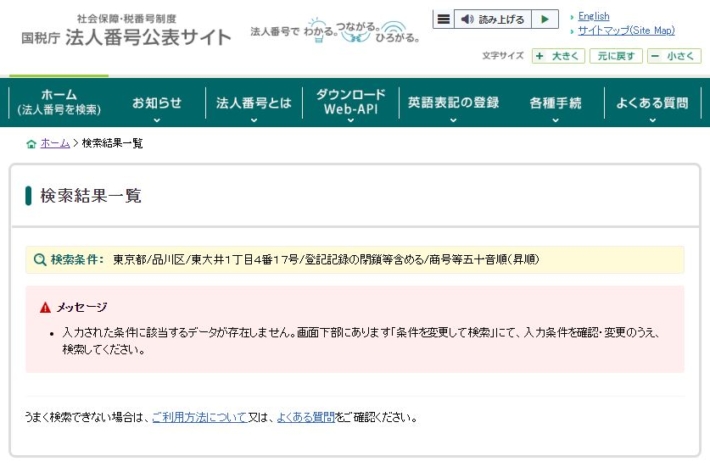Image resolution: width=710 pixels, height=467 pixels.
Task: Expand the chevron under ダウンロード Web-API
Action: (x=351, y=120)
